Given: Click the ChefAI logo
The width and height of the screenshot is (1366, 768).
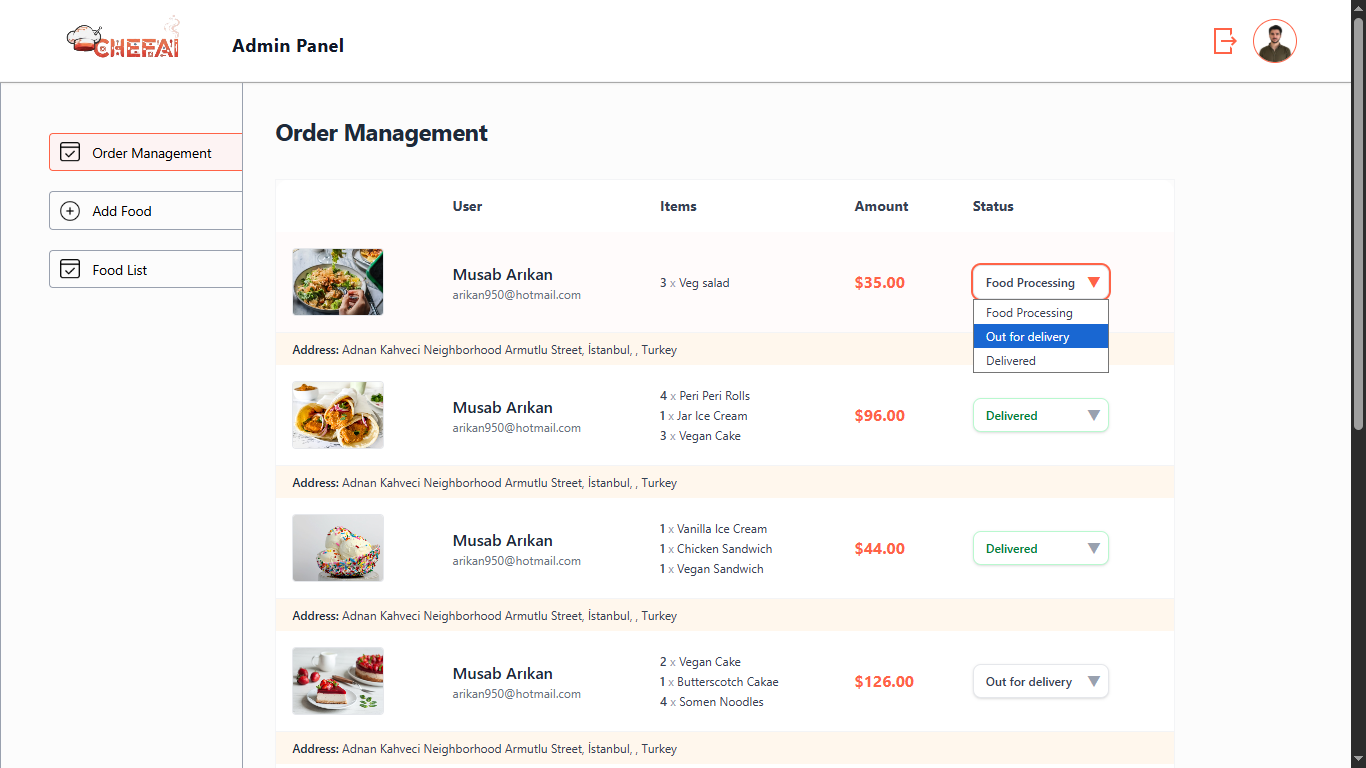Looking at the screenshot, I should coord(123,41).
